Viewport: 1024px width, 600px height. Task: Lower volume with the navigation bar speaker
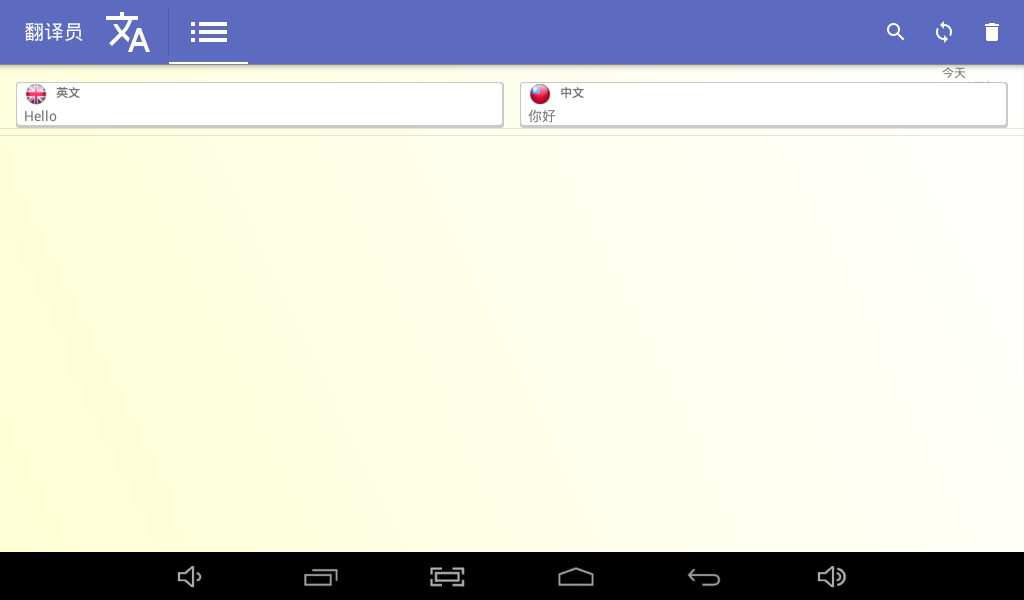(189, 576)
